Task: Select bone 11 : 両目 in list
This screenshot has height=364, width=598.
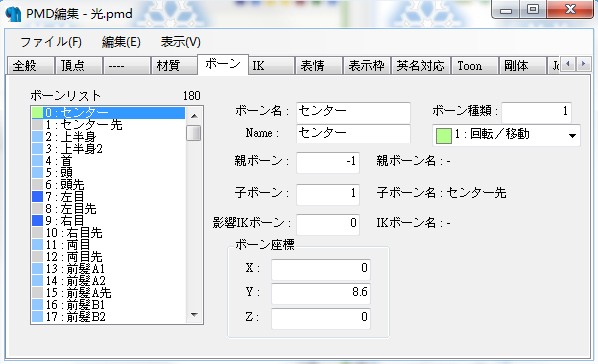Action: coord(108,245)
